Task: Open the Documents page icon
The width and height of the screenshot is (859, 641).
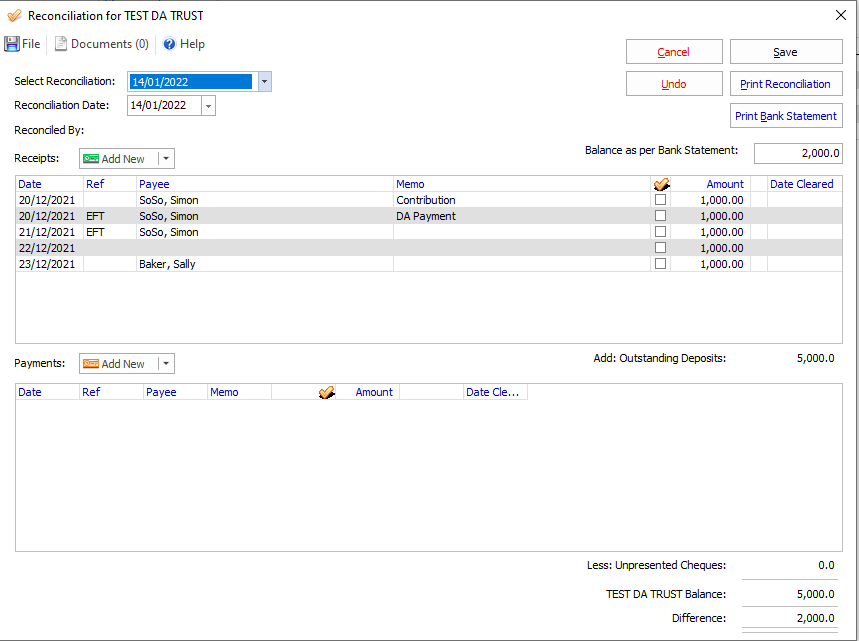Action: [61, 44]
